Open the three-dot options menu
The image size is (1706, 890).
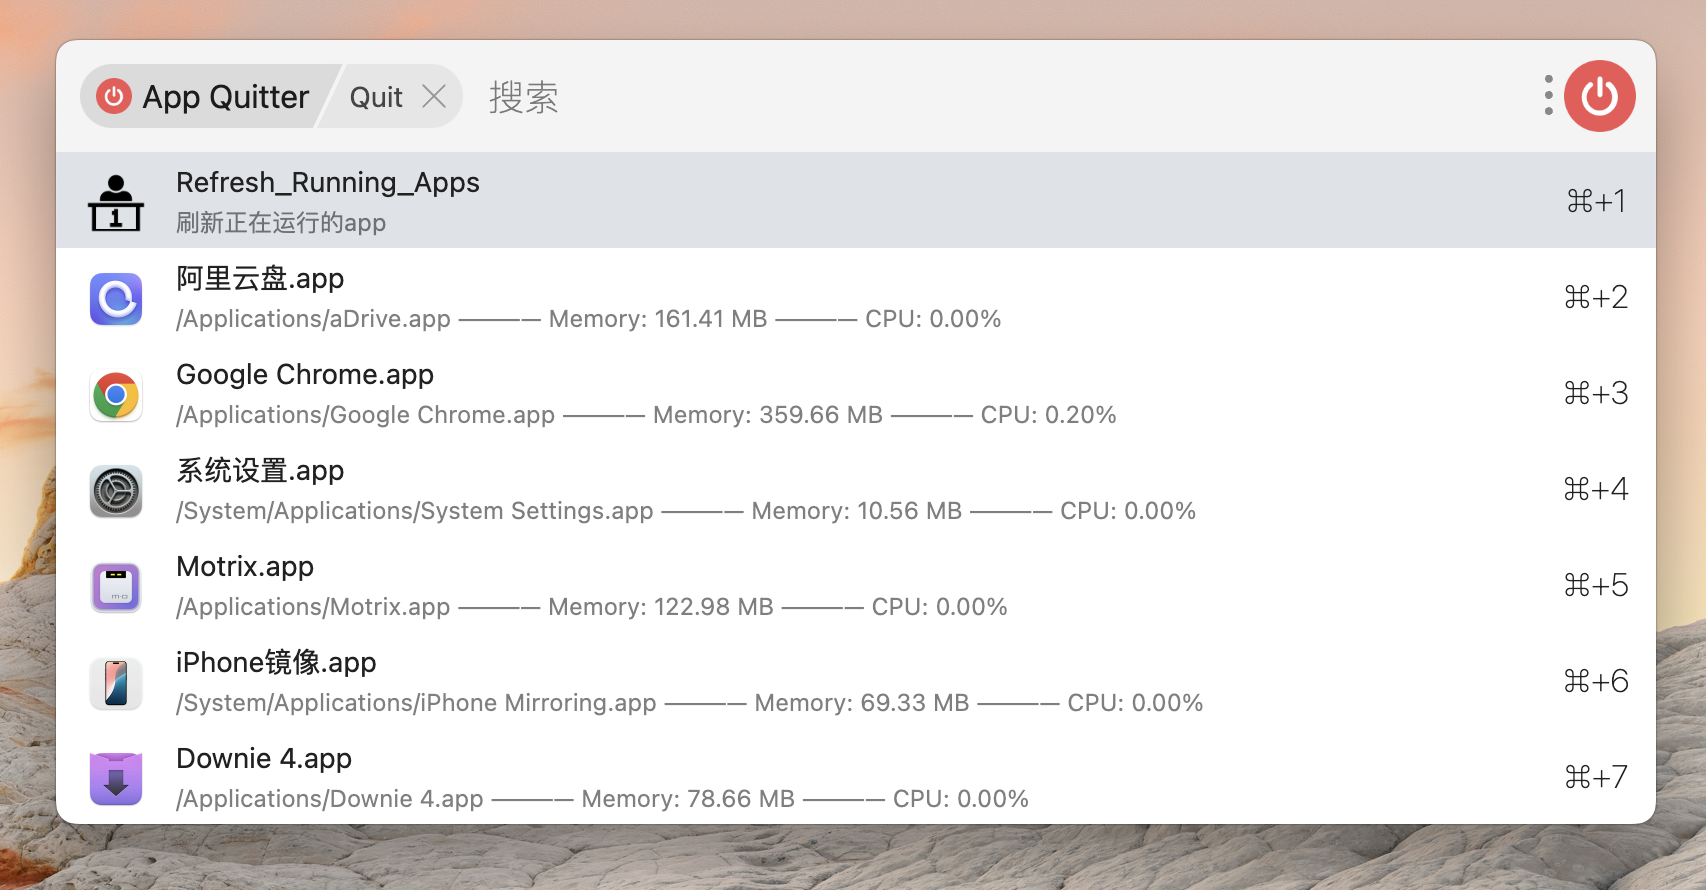[1548, 95]
